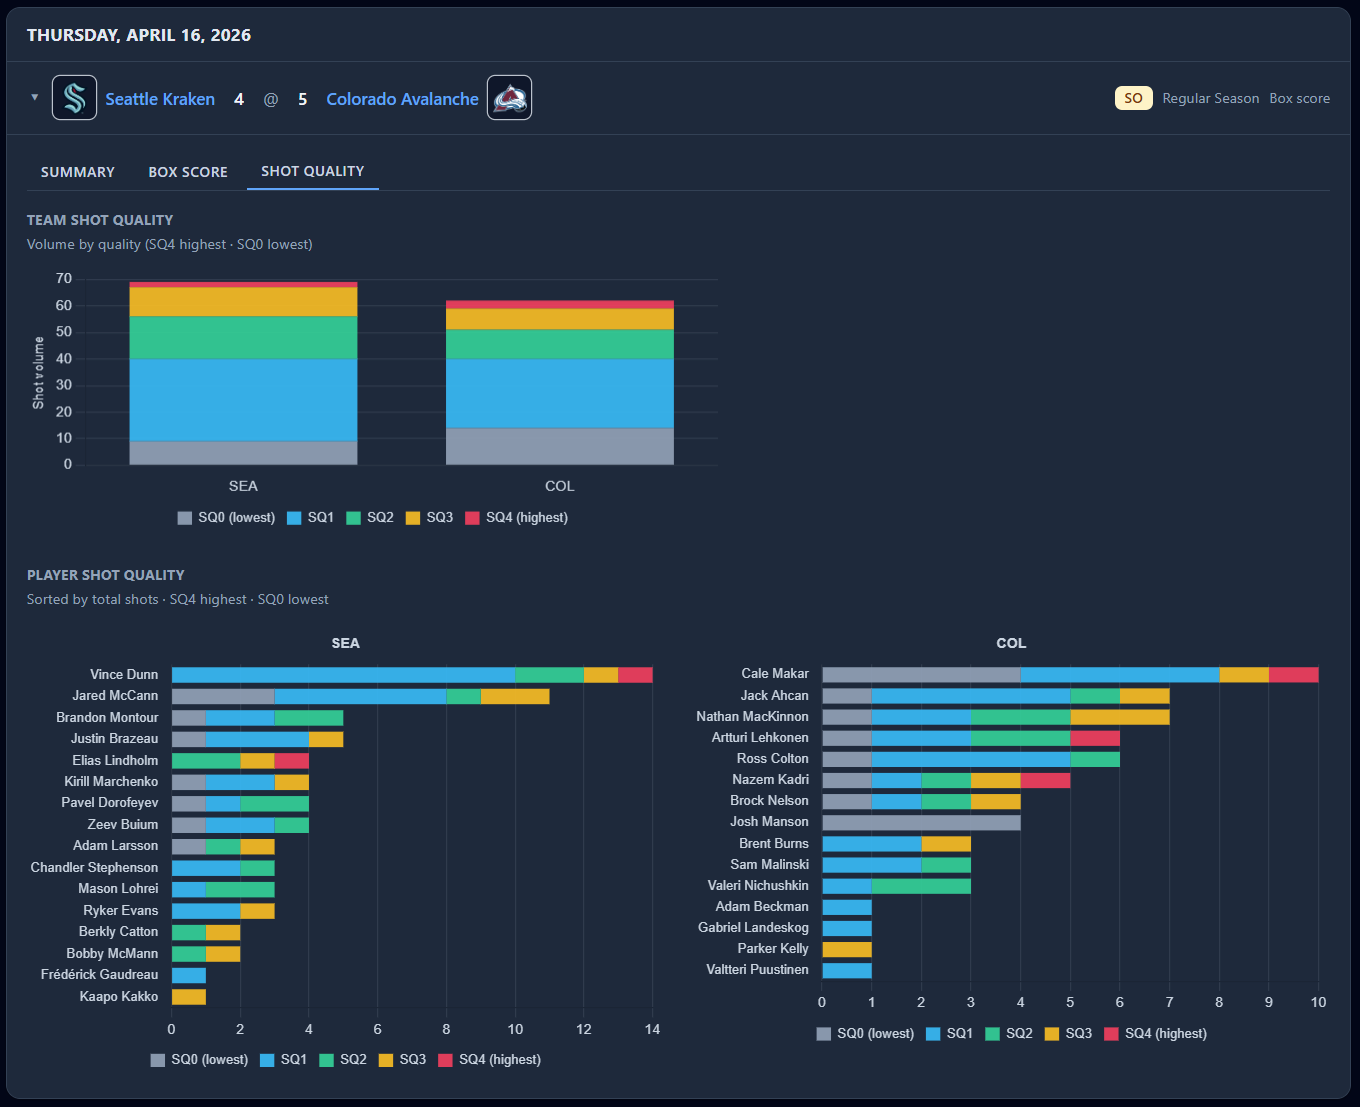
Task: Hide SQ1 in the SEA player chart legend
Action: pos(283,1059)
